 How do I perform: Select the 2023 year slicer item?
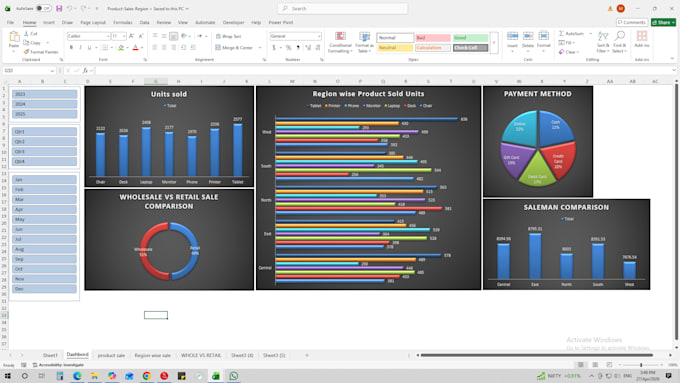point(45,94)
